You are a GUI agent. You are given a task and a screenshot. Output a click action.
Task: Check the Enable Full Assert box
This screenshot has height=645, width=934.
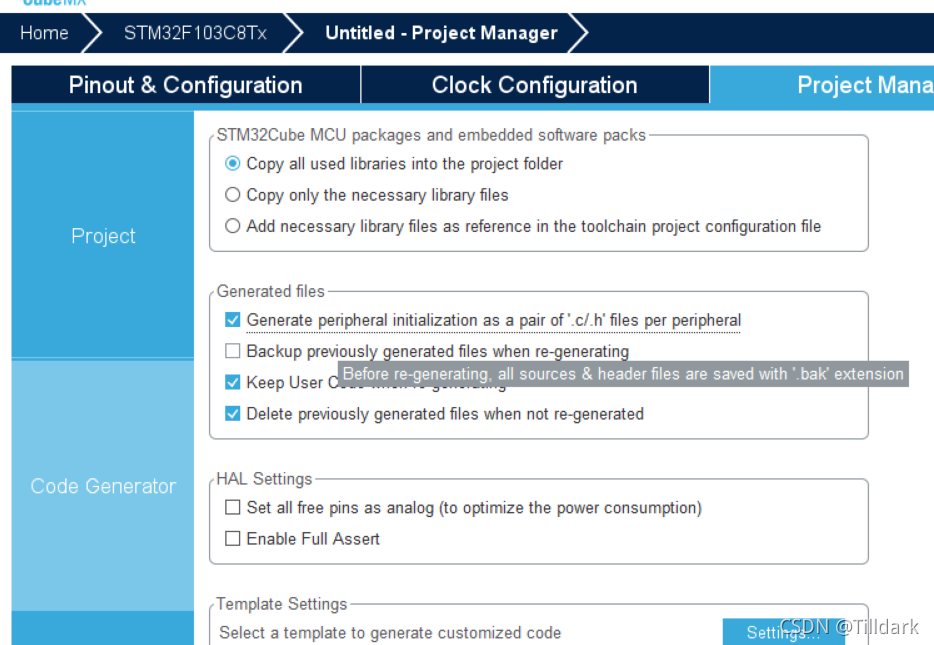(233, 539)
